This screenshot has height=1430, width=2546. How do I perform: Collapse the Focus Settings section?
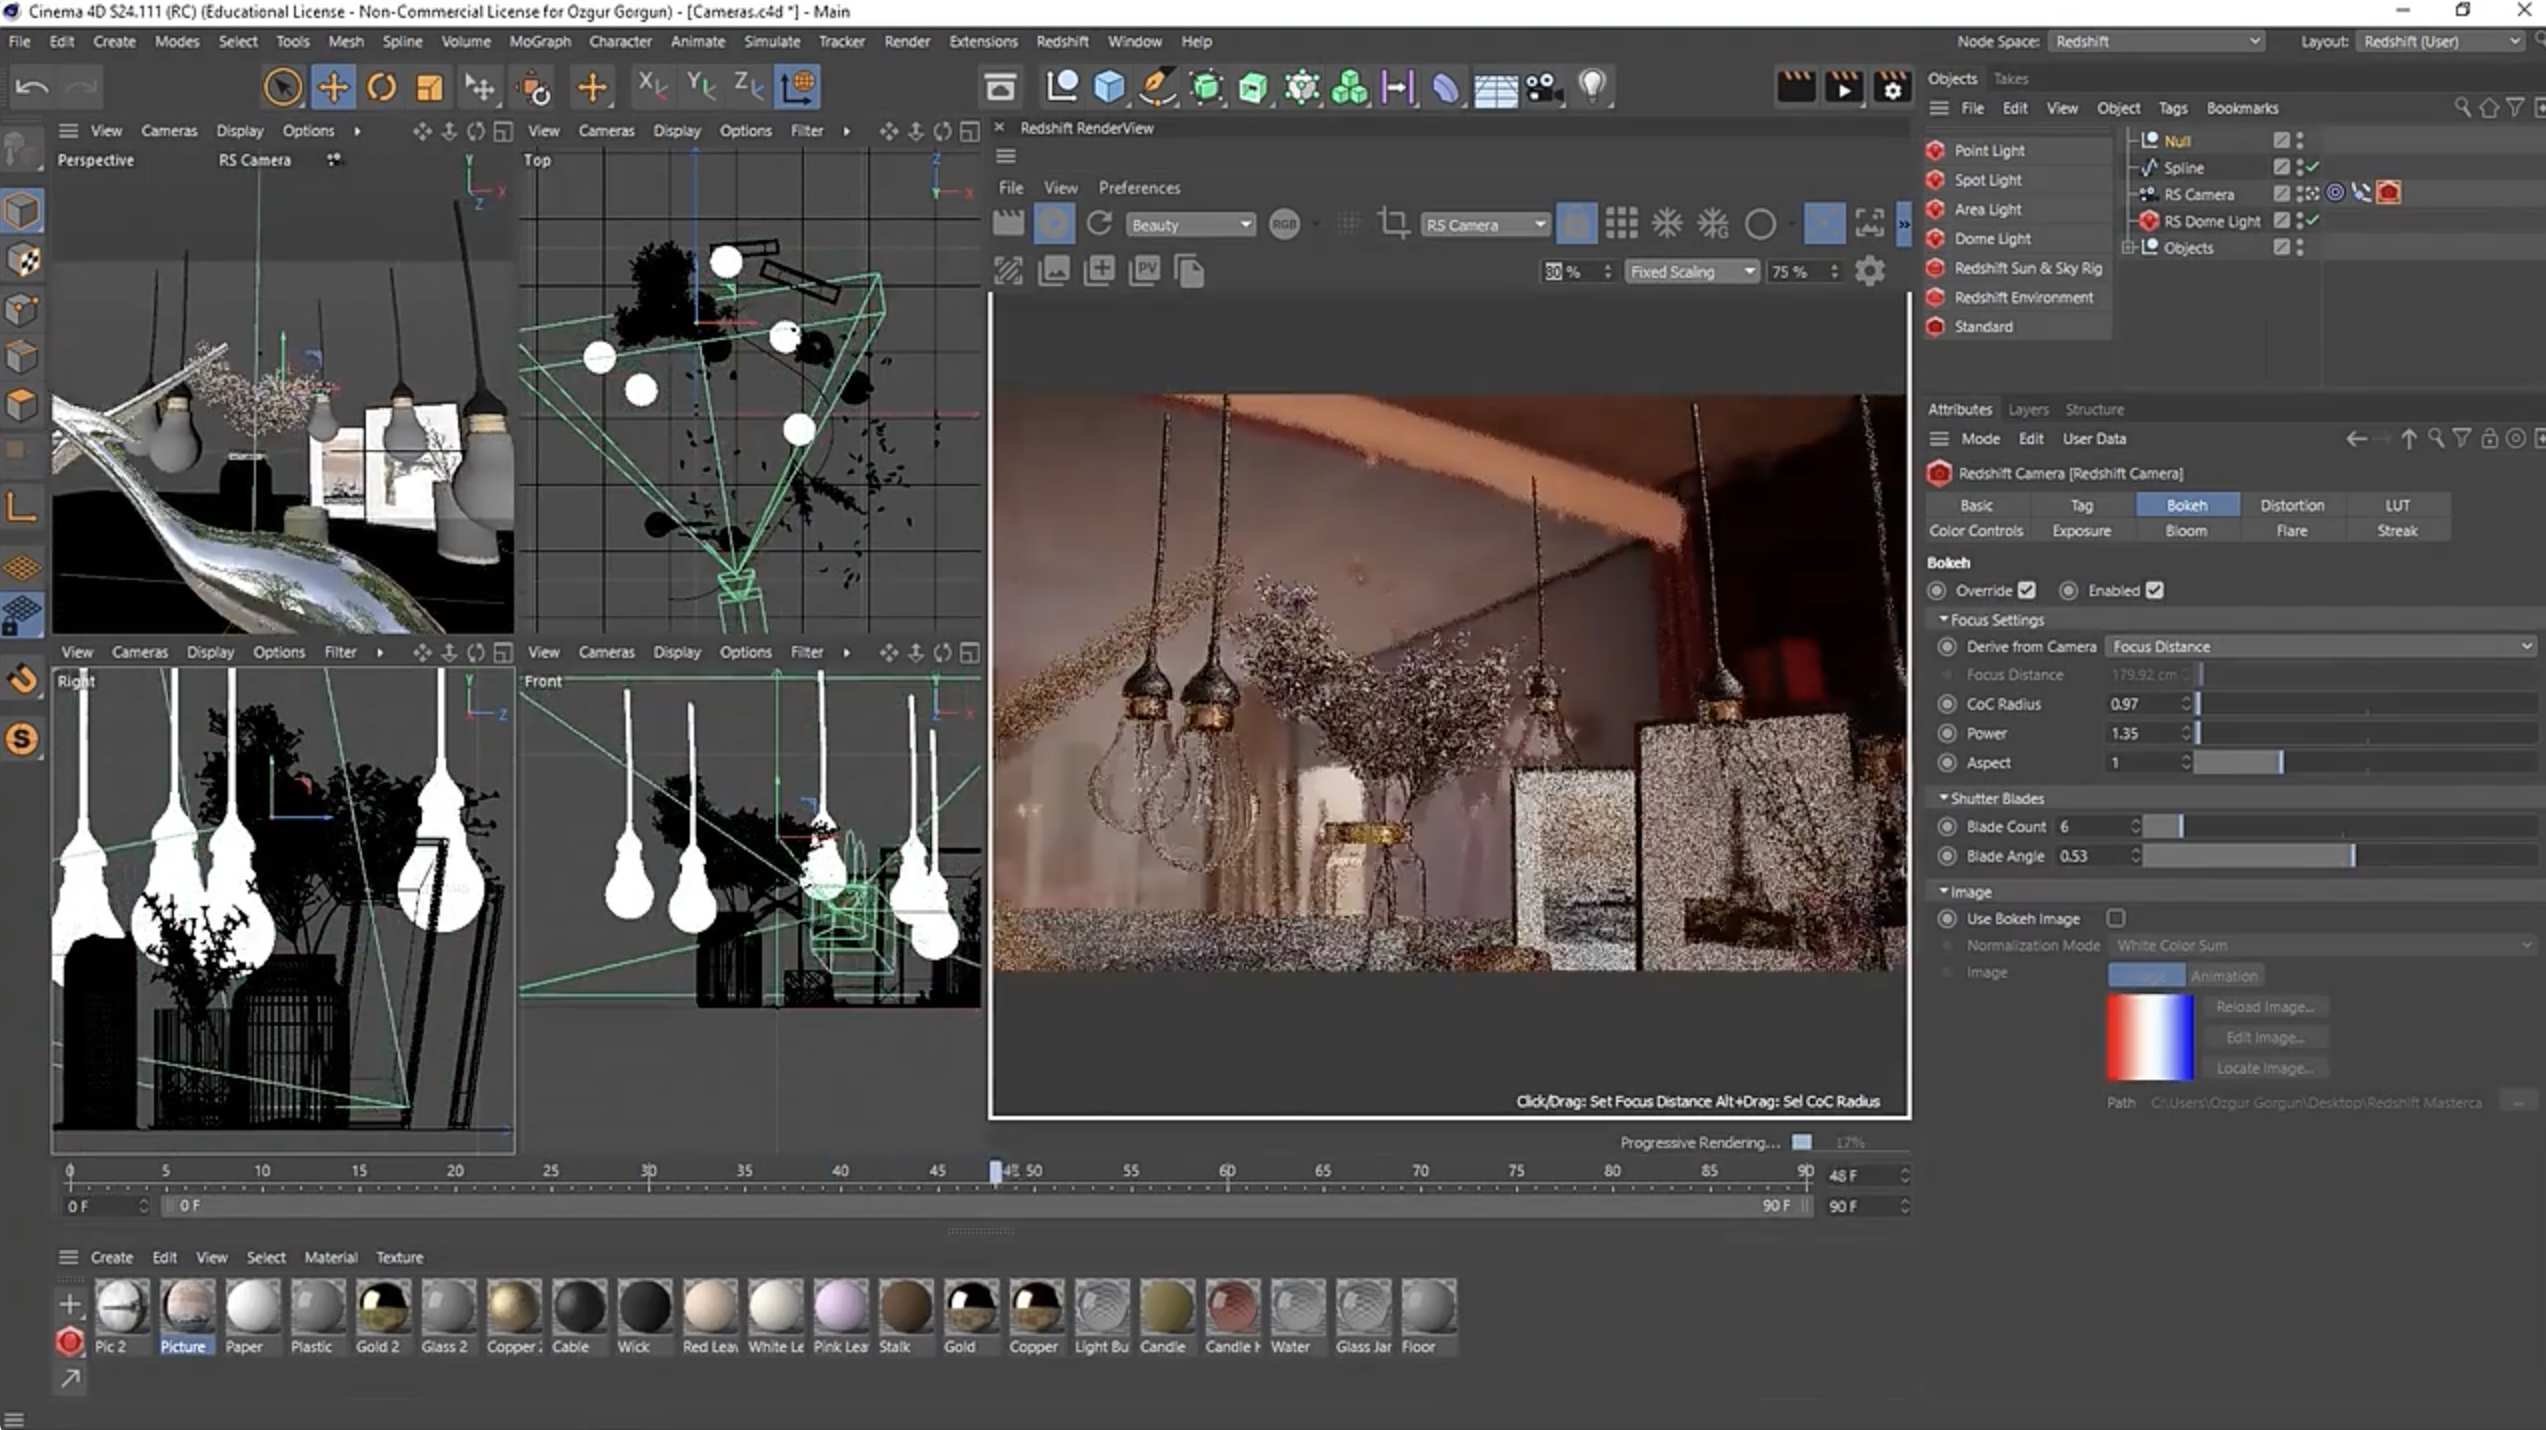pos(1944,619)
